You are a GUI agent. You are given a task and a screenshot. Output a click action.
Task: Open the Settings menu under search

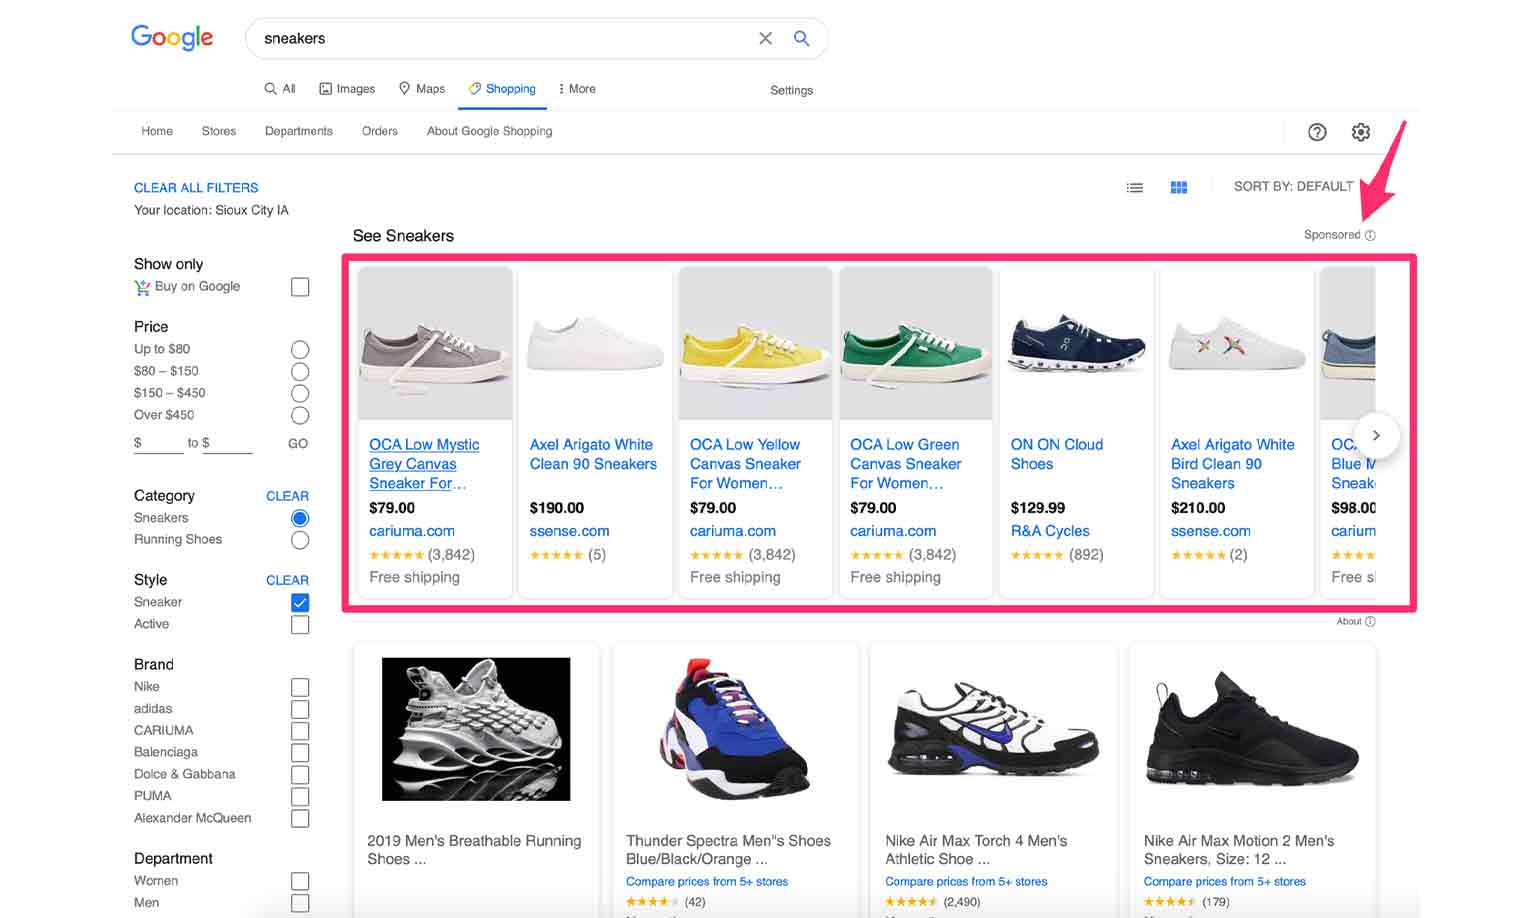pyautogui.click(x=791, y=90)
